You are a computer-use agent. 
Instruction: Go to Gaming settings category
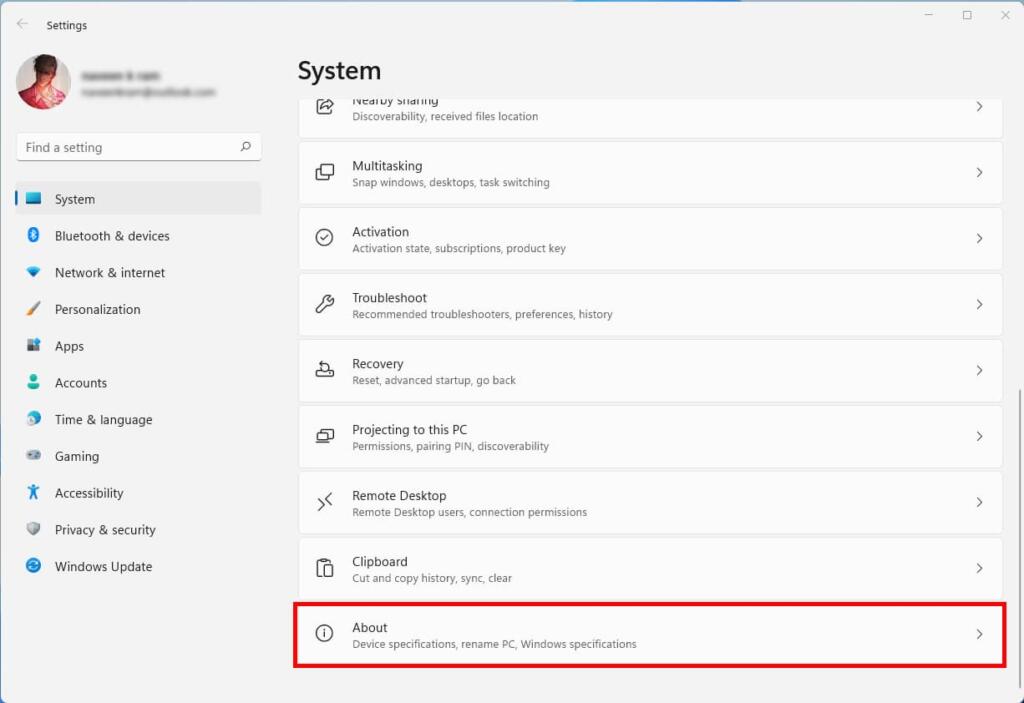[x=76, y=456]
